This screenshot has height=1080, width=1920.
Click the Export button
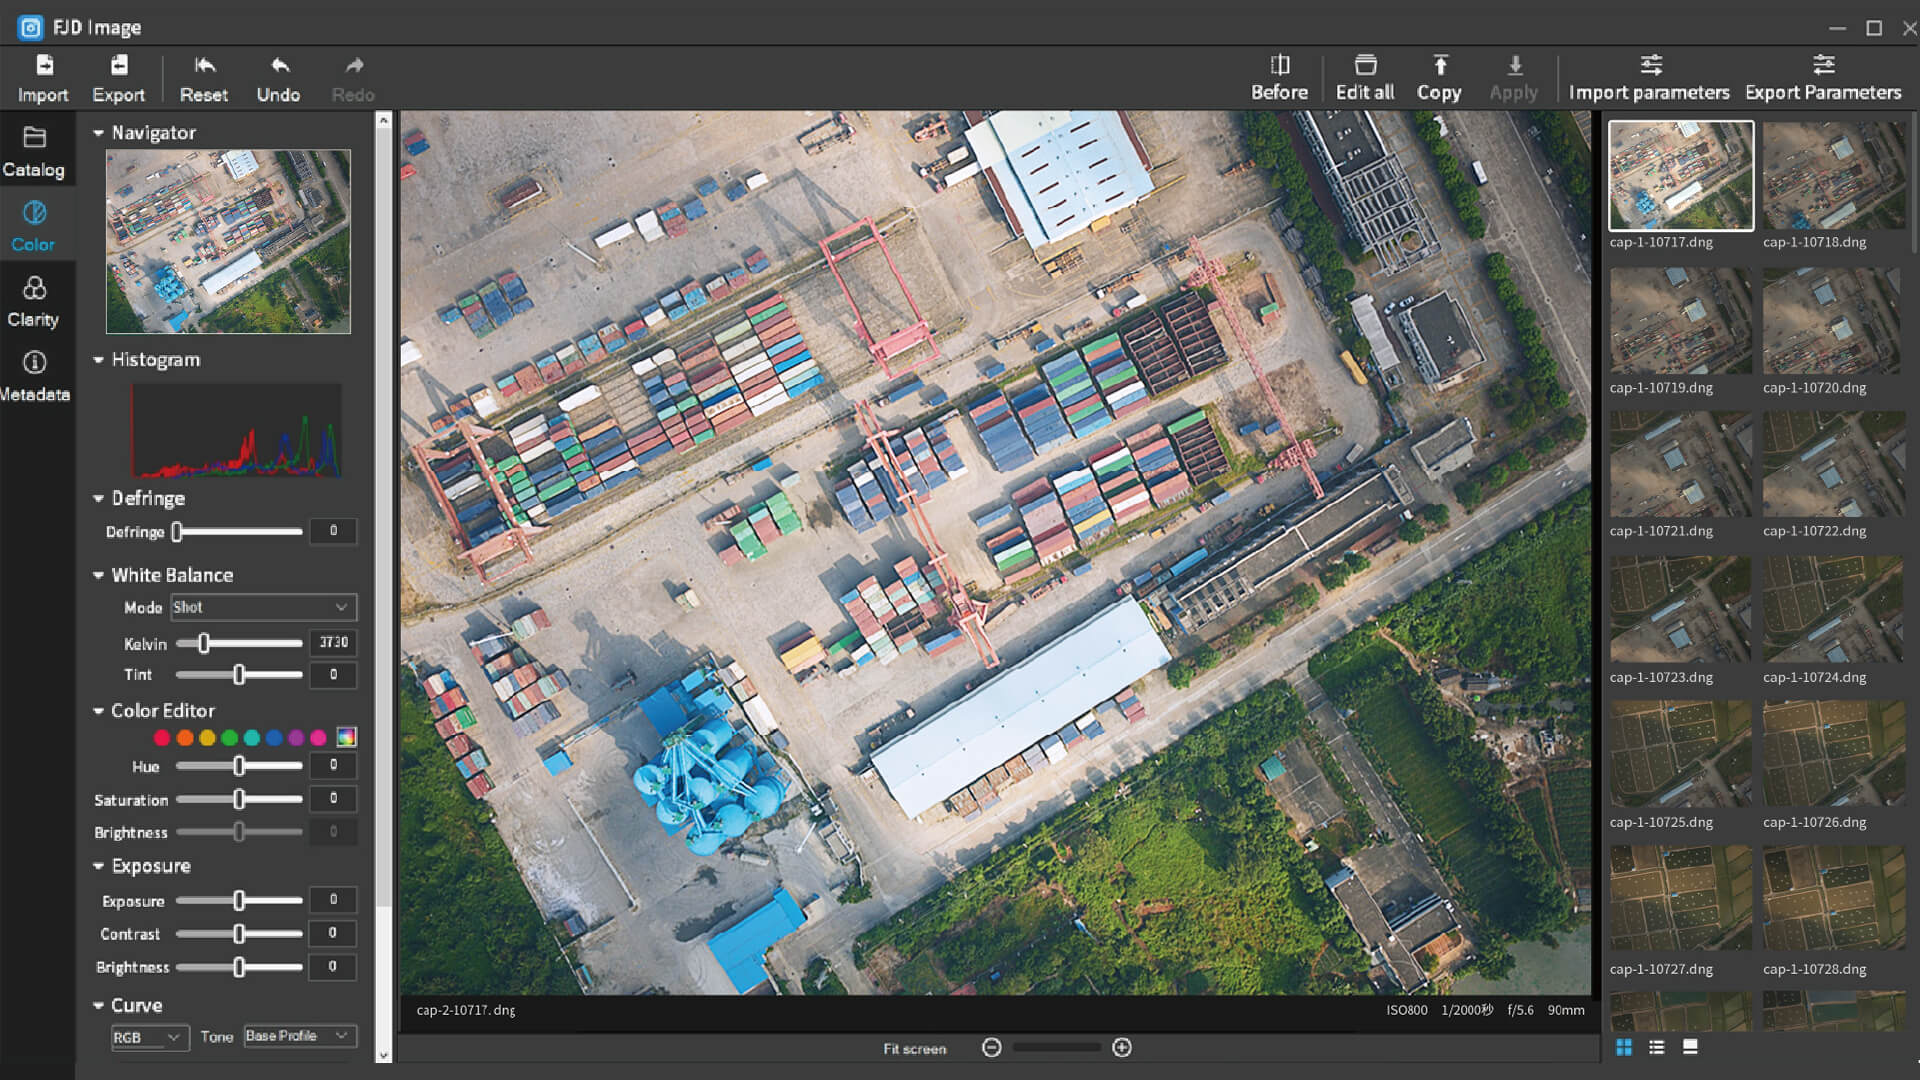tap(118, 75)
